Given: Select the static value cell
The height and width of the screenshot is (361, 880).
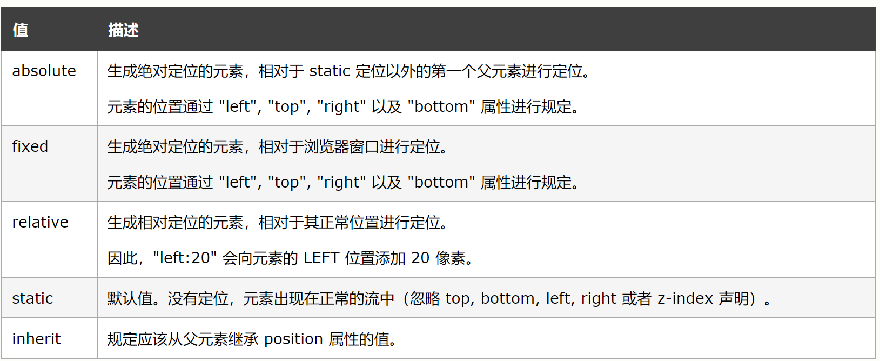Looking at the screenshot, I should 33,298.
